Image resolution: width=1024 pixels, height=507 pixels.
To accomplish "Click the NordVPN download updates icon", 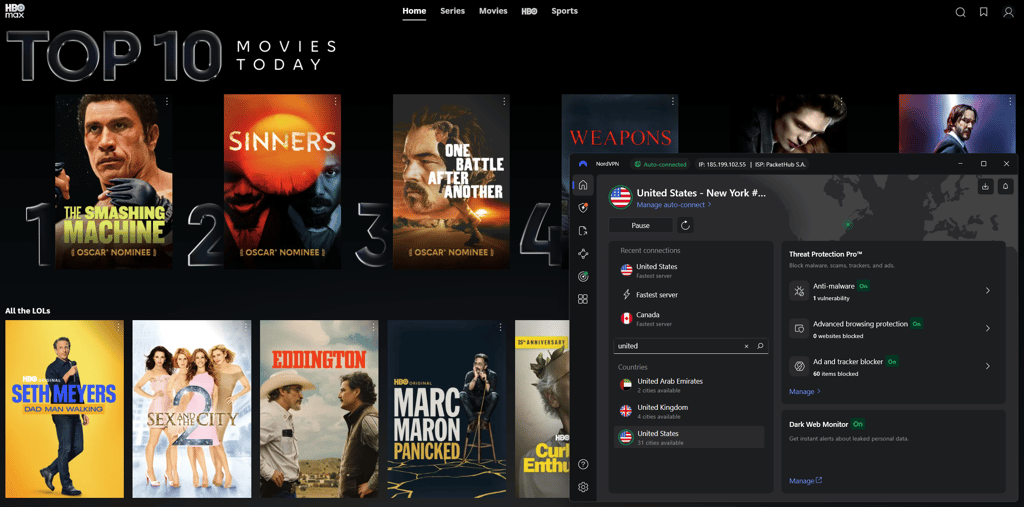I will pyautogui.click(x=985, y=186).
